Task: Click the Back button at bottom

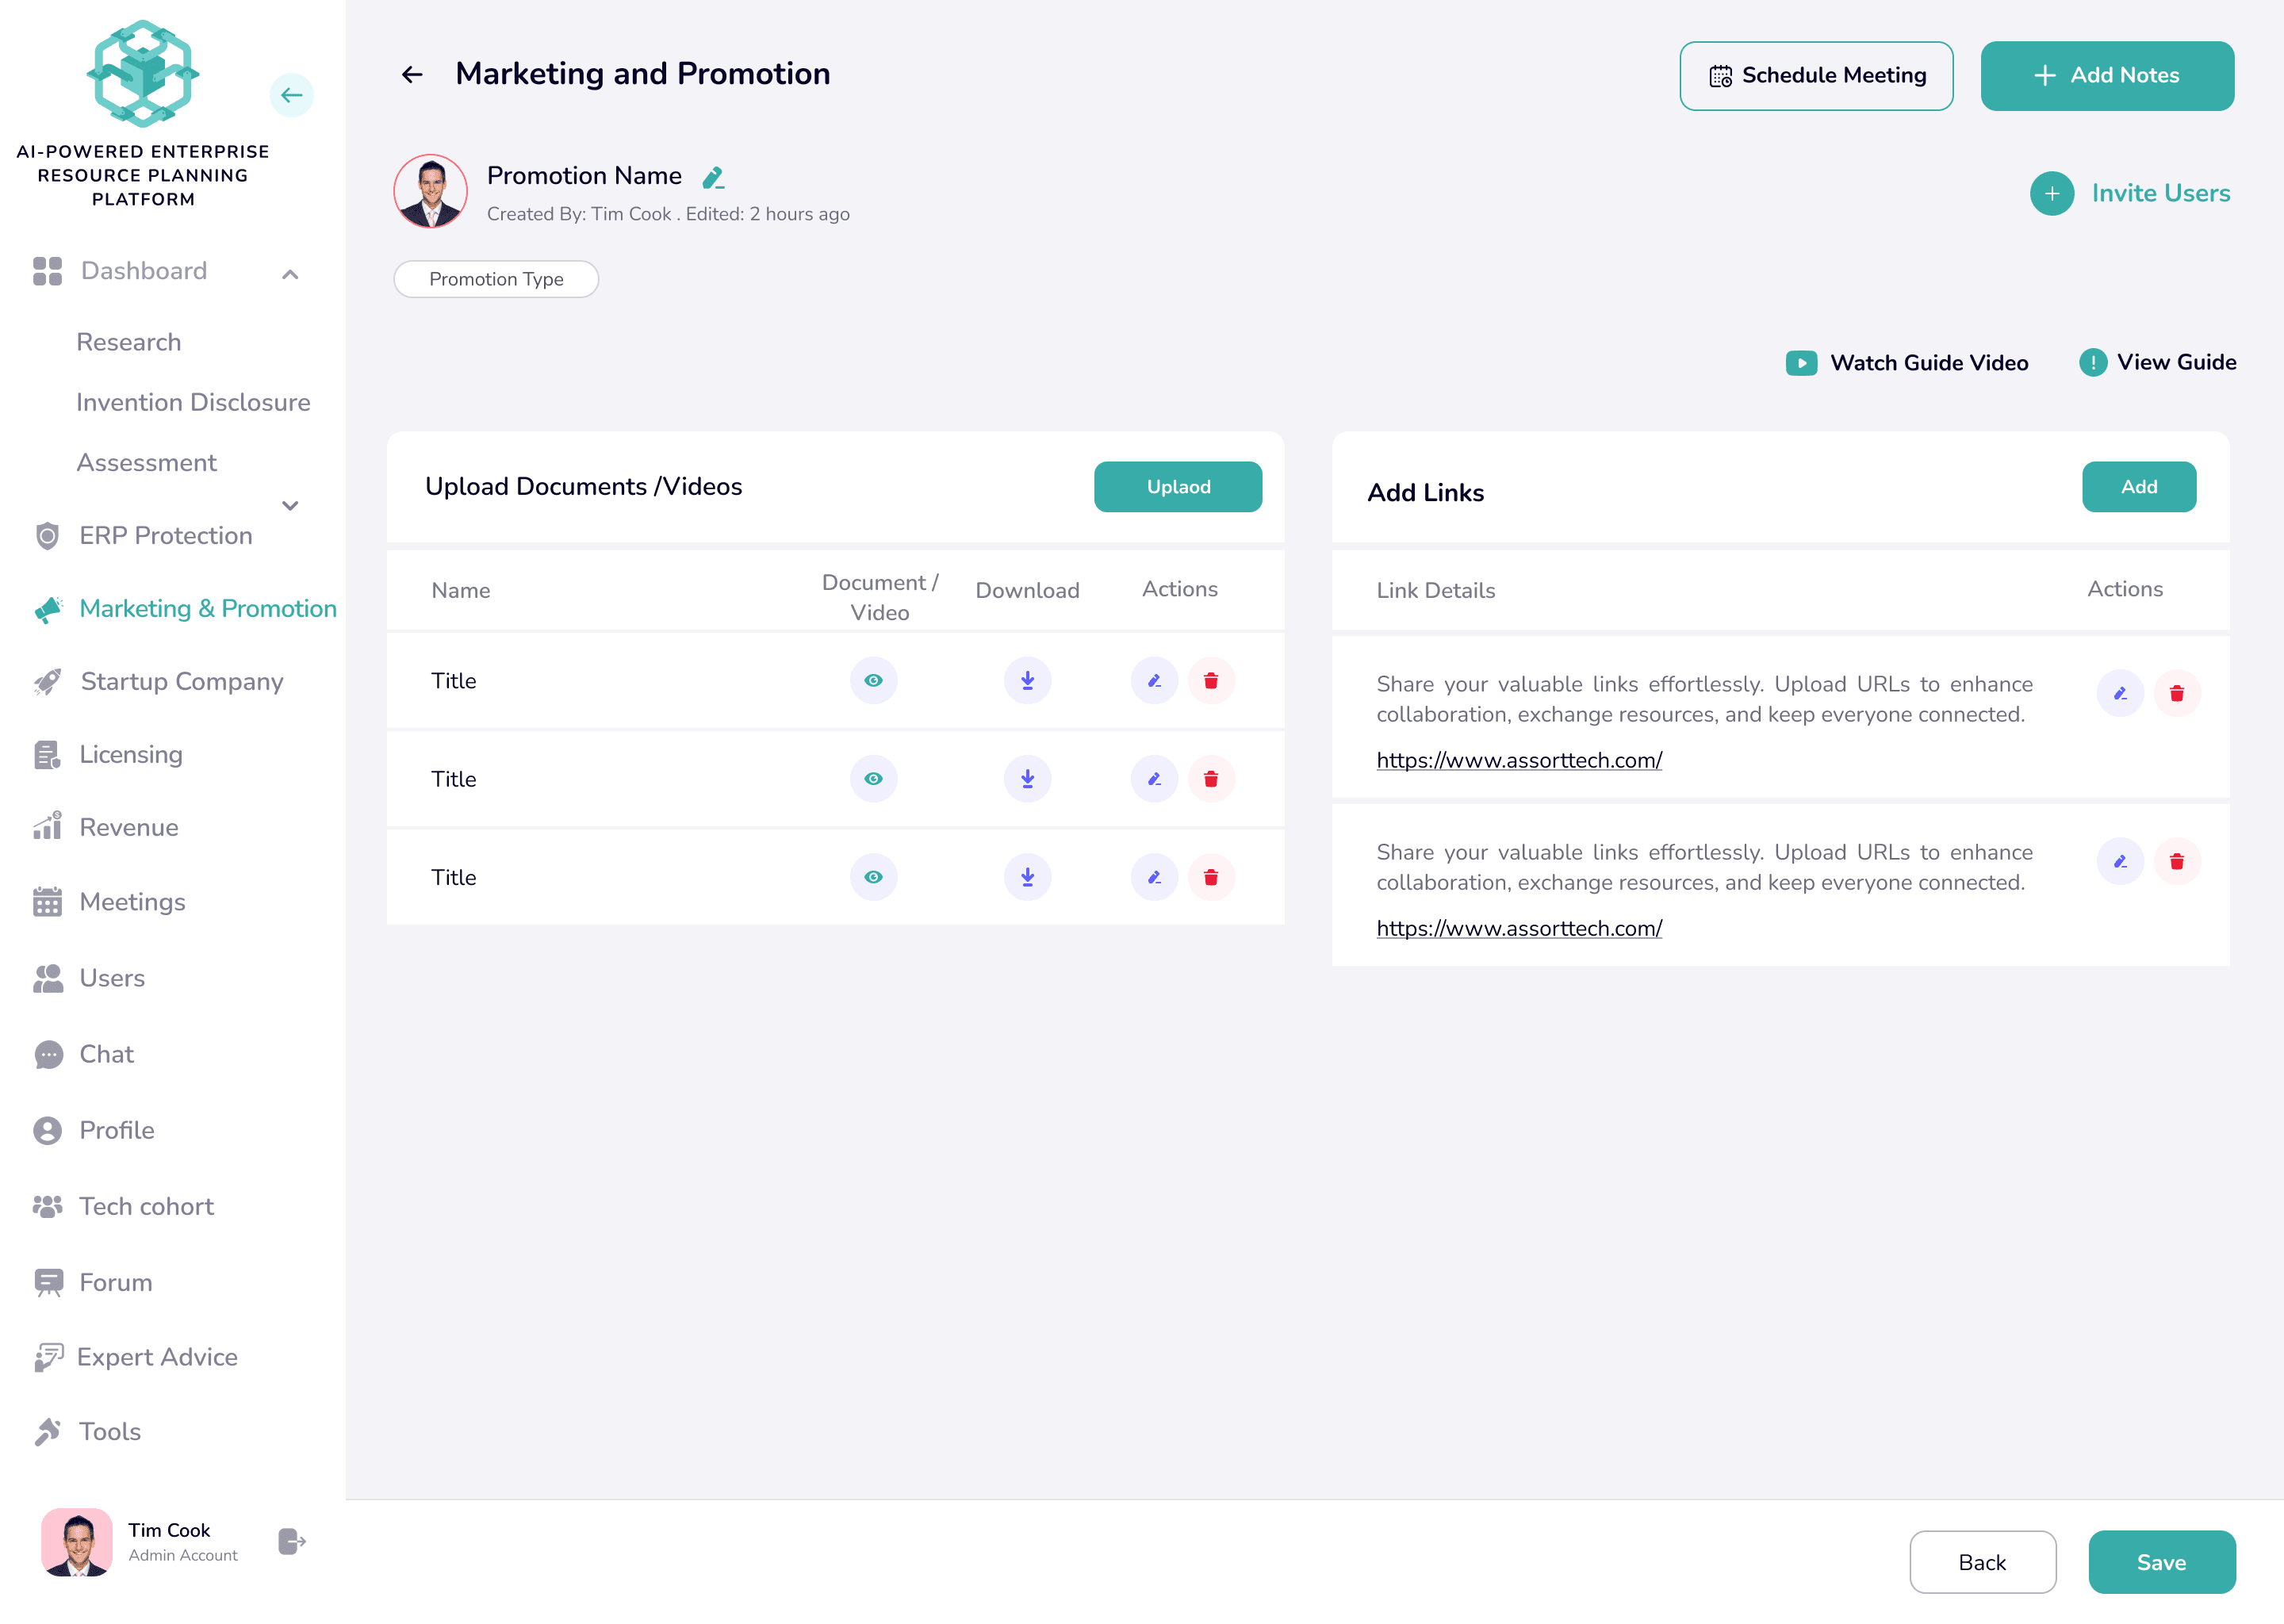Action: pos(1982,1562)
